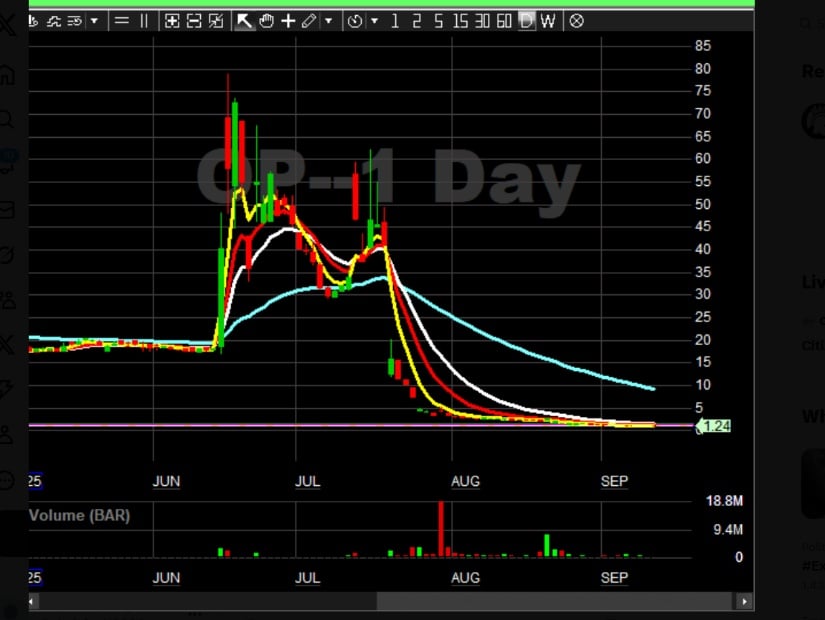Screen dimensions: 825x620
Task: Select the crosshair plus tool
Action: 288,21
